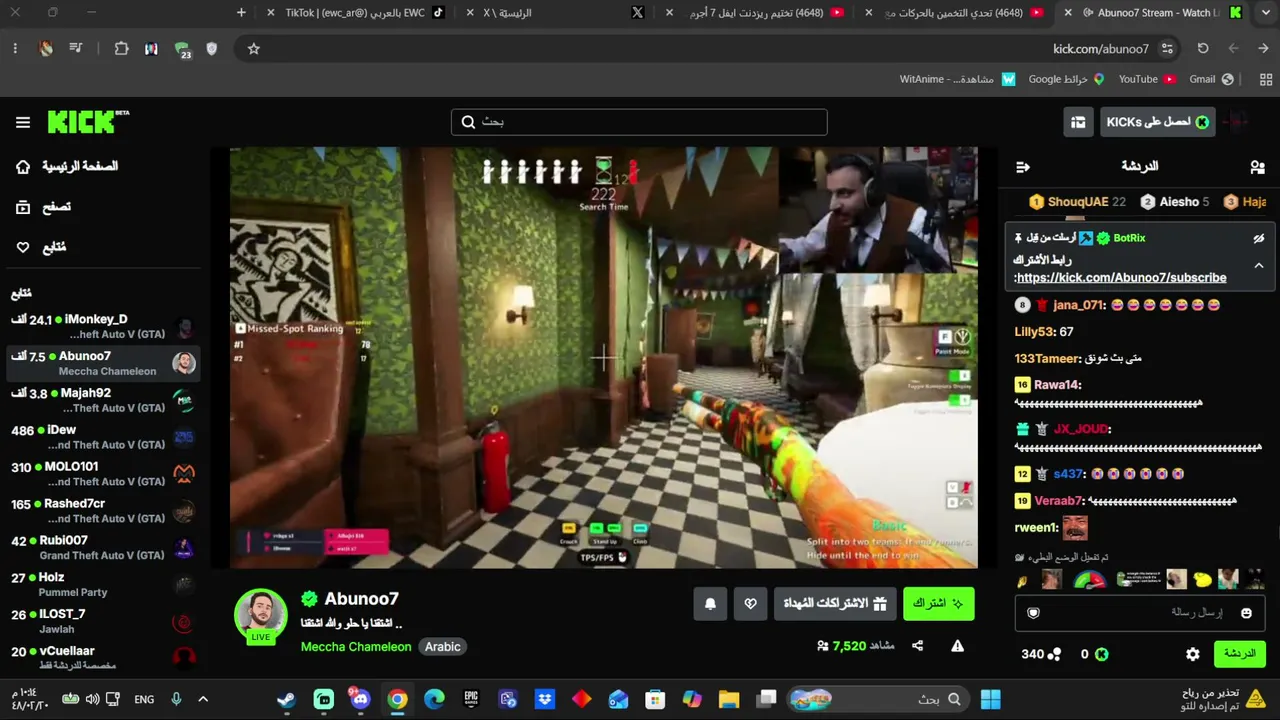The image size is (1280, 720).
Task: Open chat settings gear
Action: [1193, 654]
